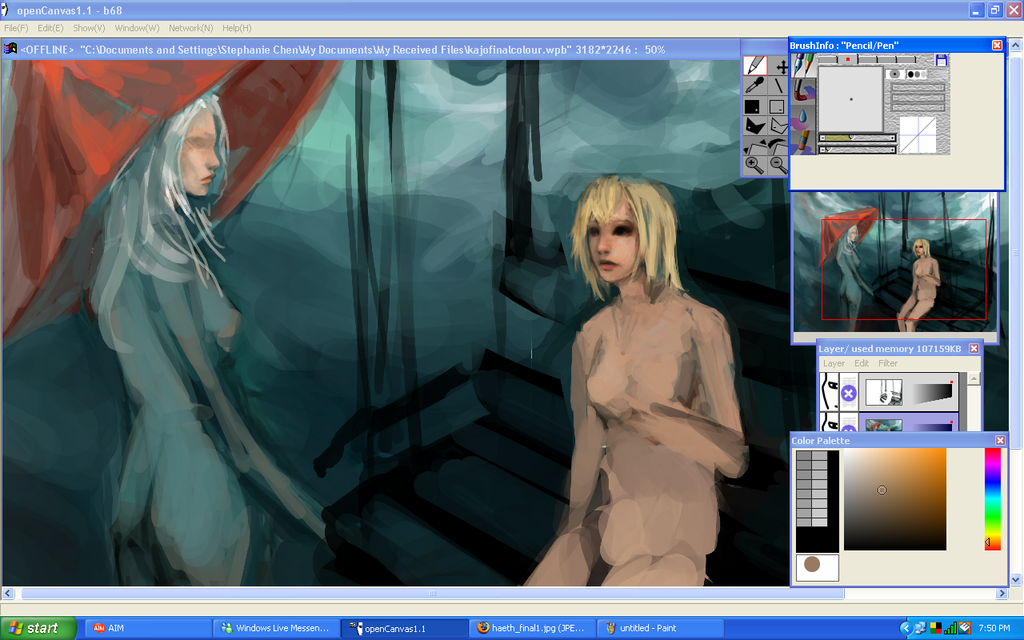Choose the watercolor drop brush type
This screenshot has height=640, width=1024.
click(x=803, y=118)
